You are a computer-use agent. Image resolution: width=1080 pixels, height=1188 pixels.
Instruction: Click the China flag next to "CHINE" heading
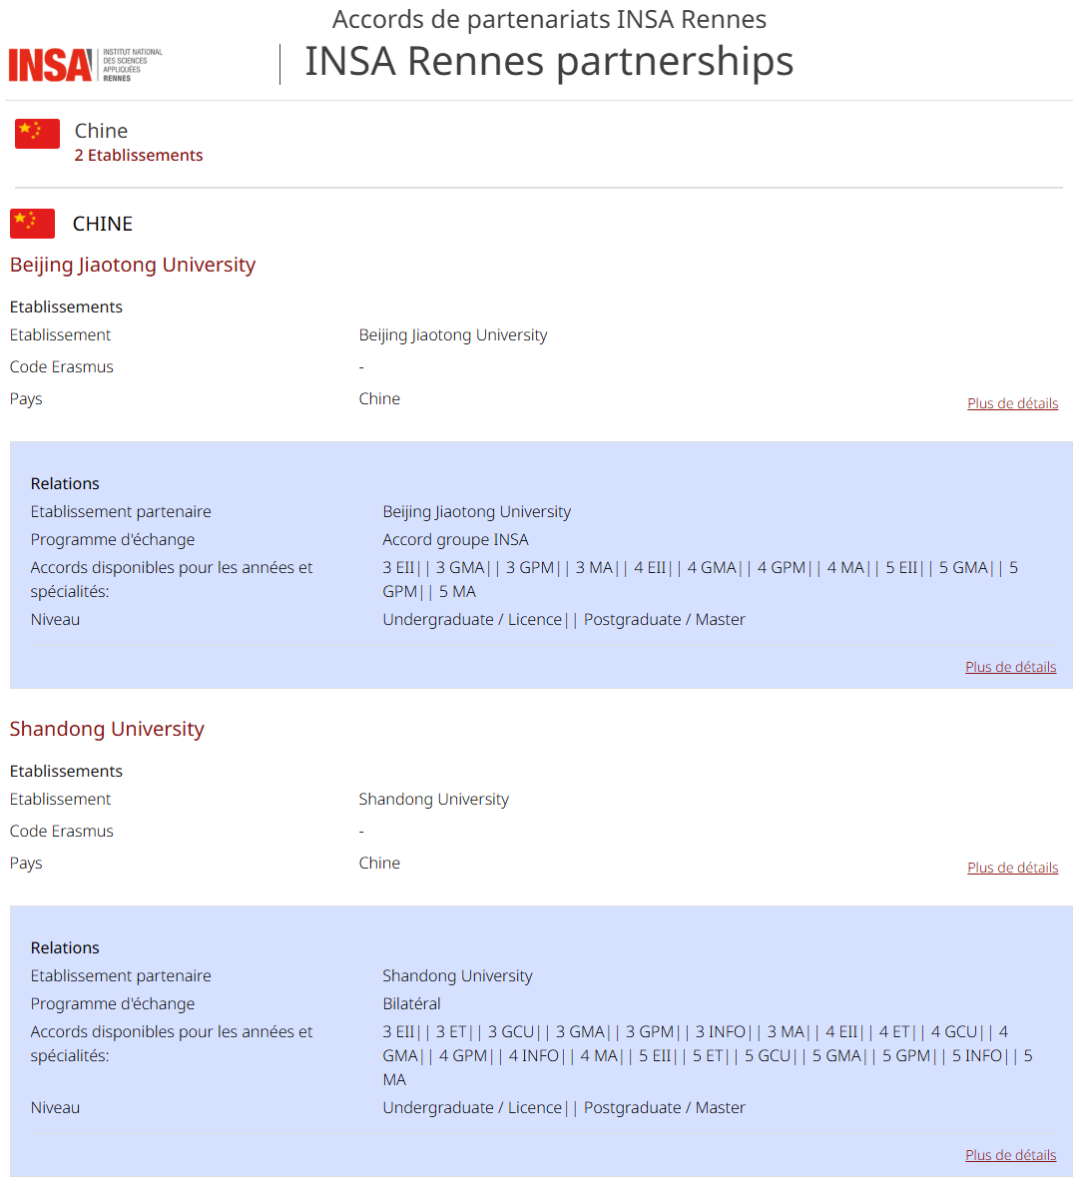coord(32,223)
